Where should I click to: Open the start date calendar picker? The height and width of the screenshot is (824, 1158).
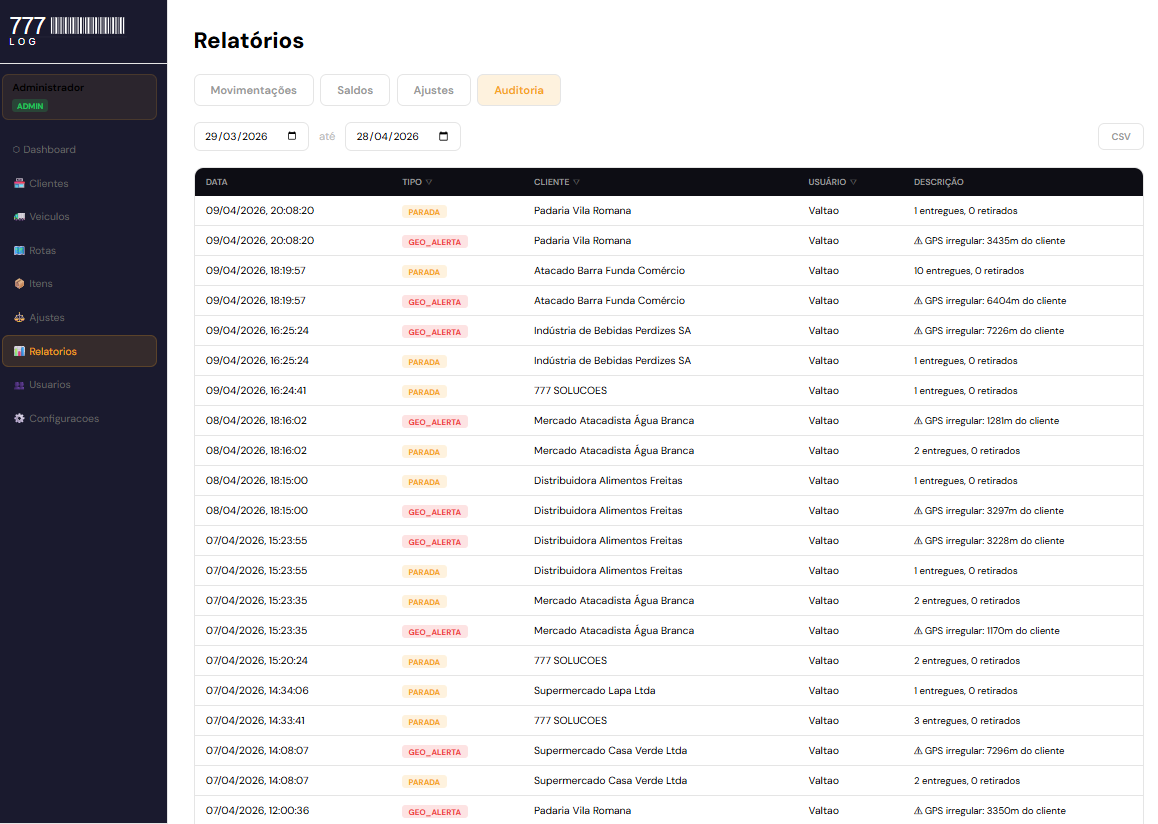tap(292, 137)
